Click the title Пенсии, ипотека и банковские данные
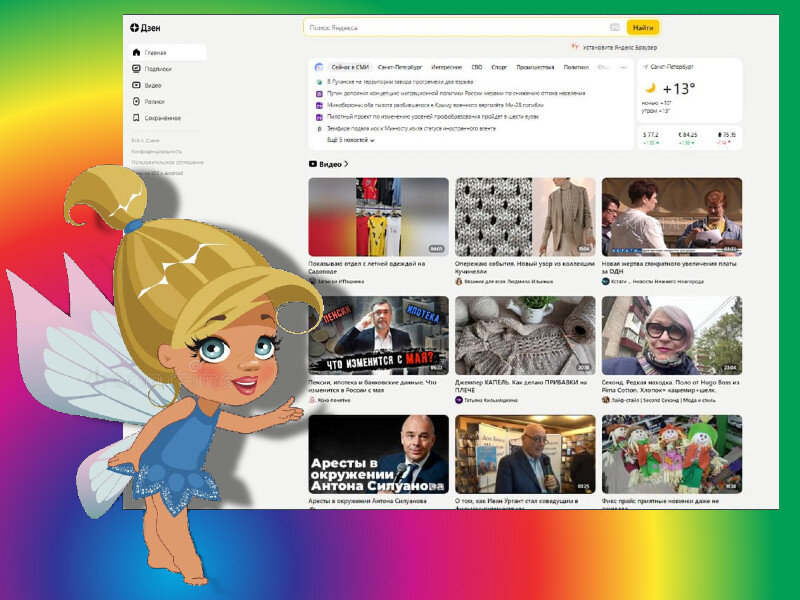Viewport: 800px width, 600px height. pos(372,386)
